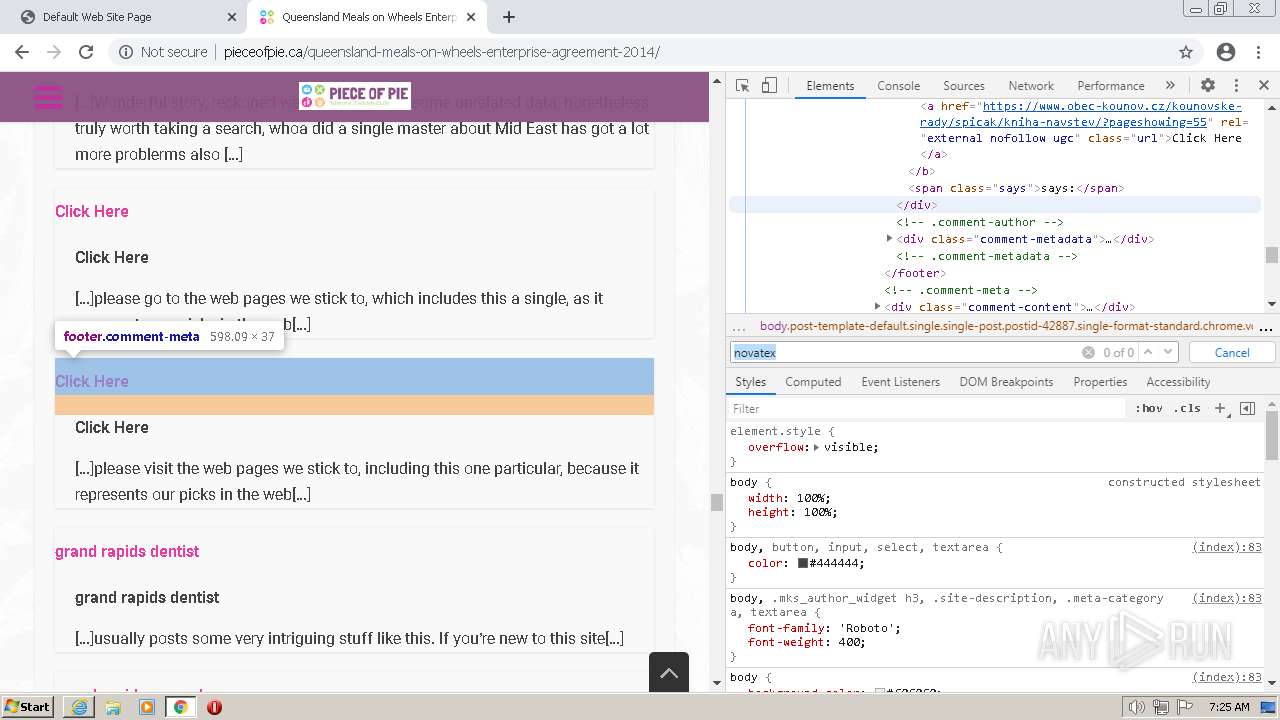Open a new browser tab

coord(509,17)
